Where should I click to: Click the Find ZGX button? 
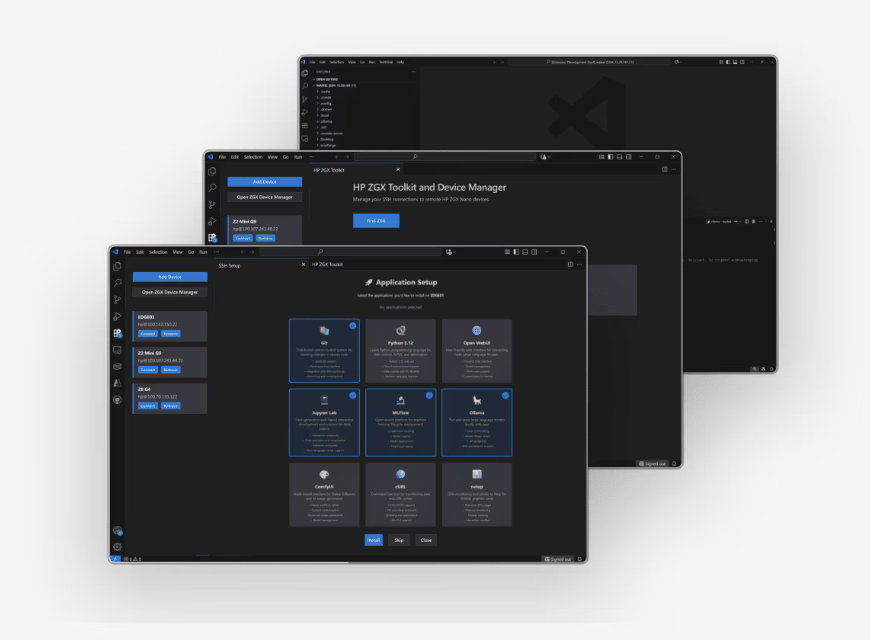tap(376, 220)
